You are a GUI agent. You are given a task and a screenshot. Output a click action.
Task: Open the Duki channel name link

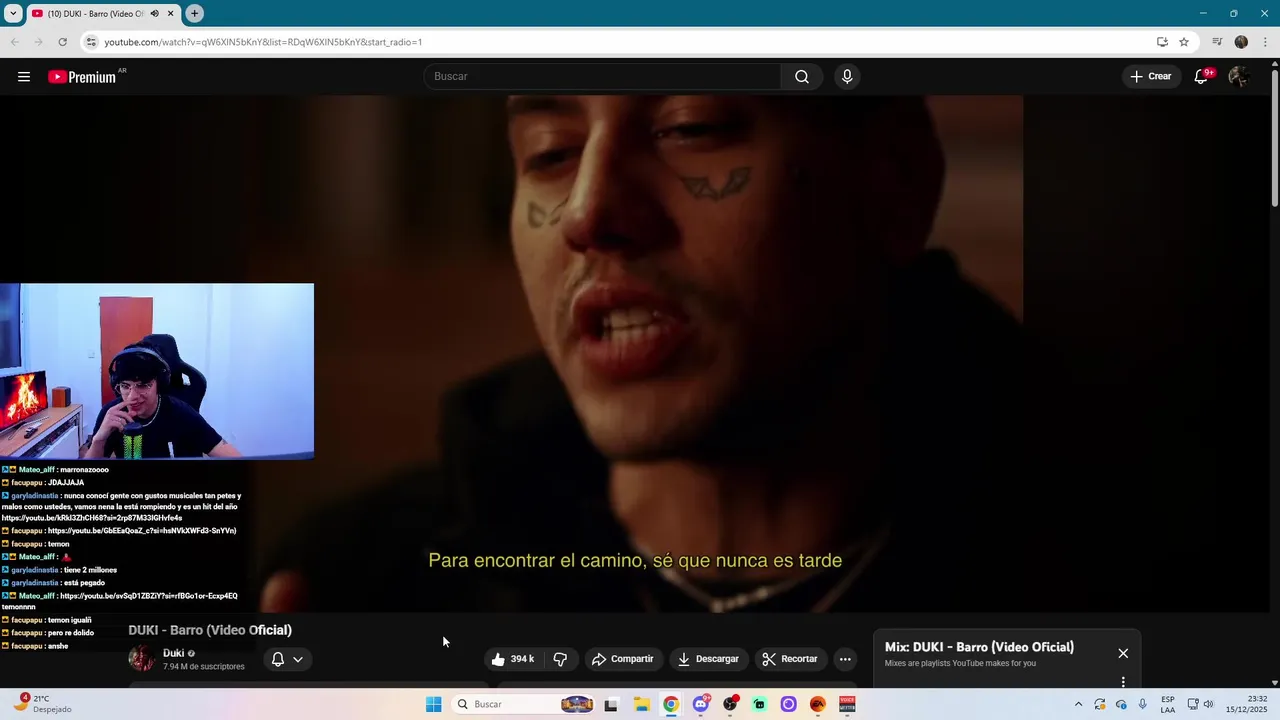[173, 653]
